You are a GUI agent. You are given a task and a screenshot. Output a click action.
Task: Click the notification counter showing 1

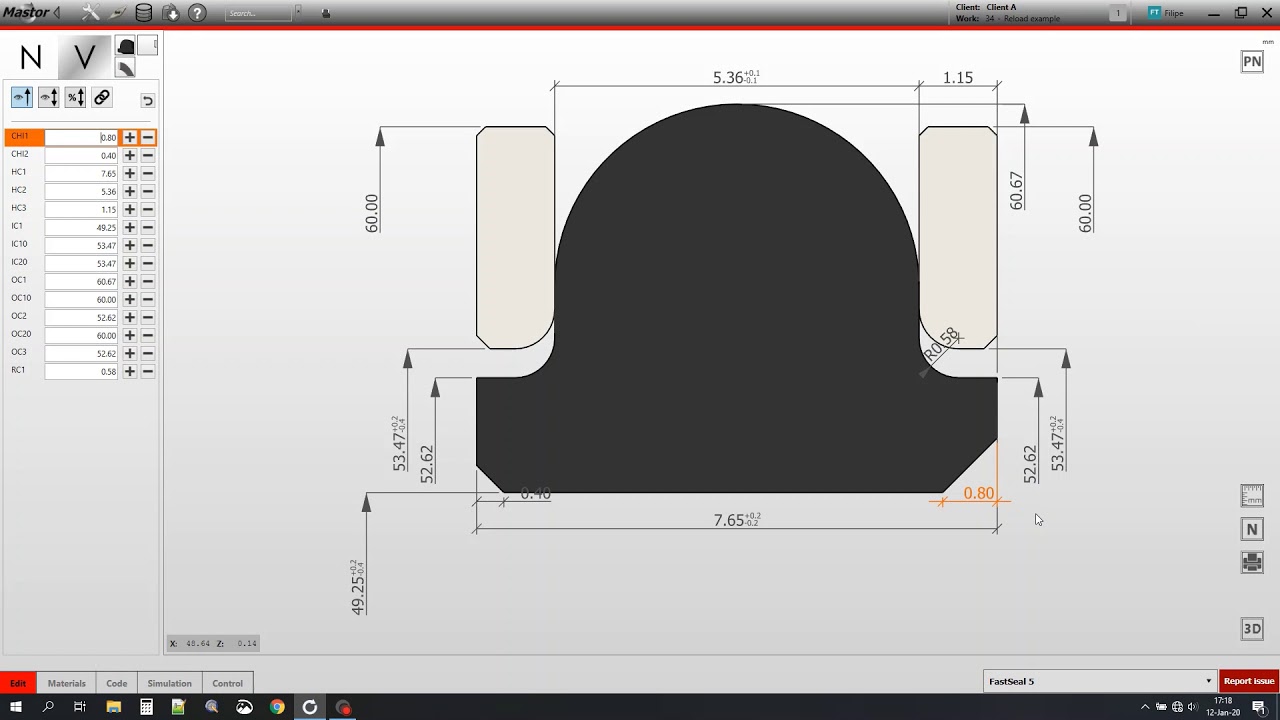(1118, 13)
